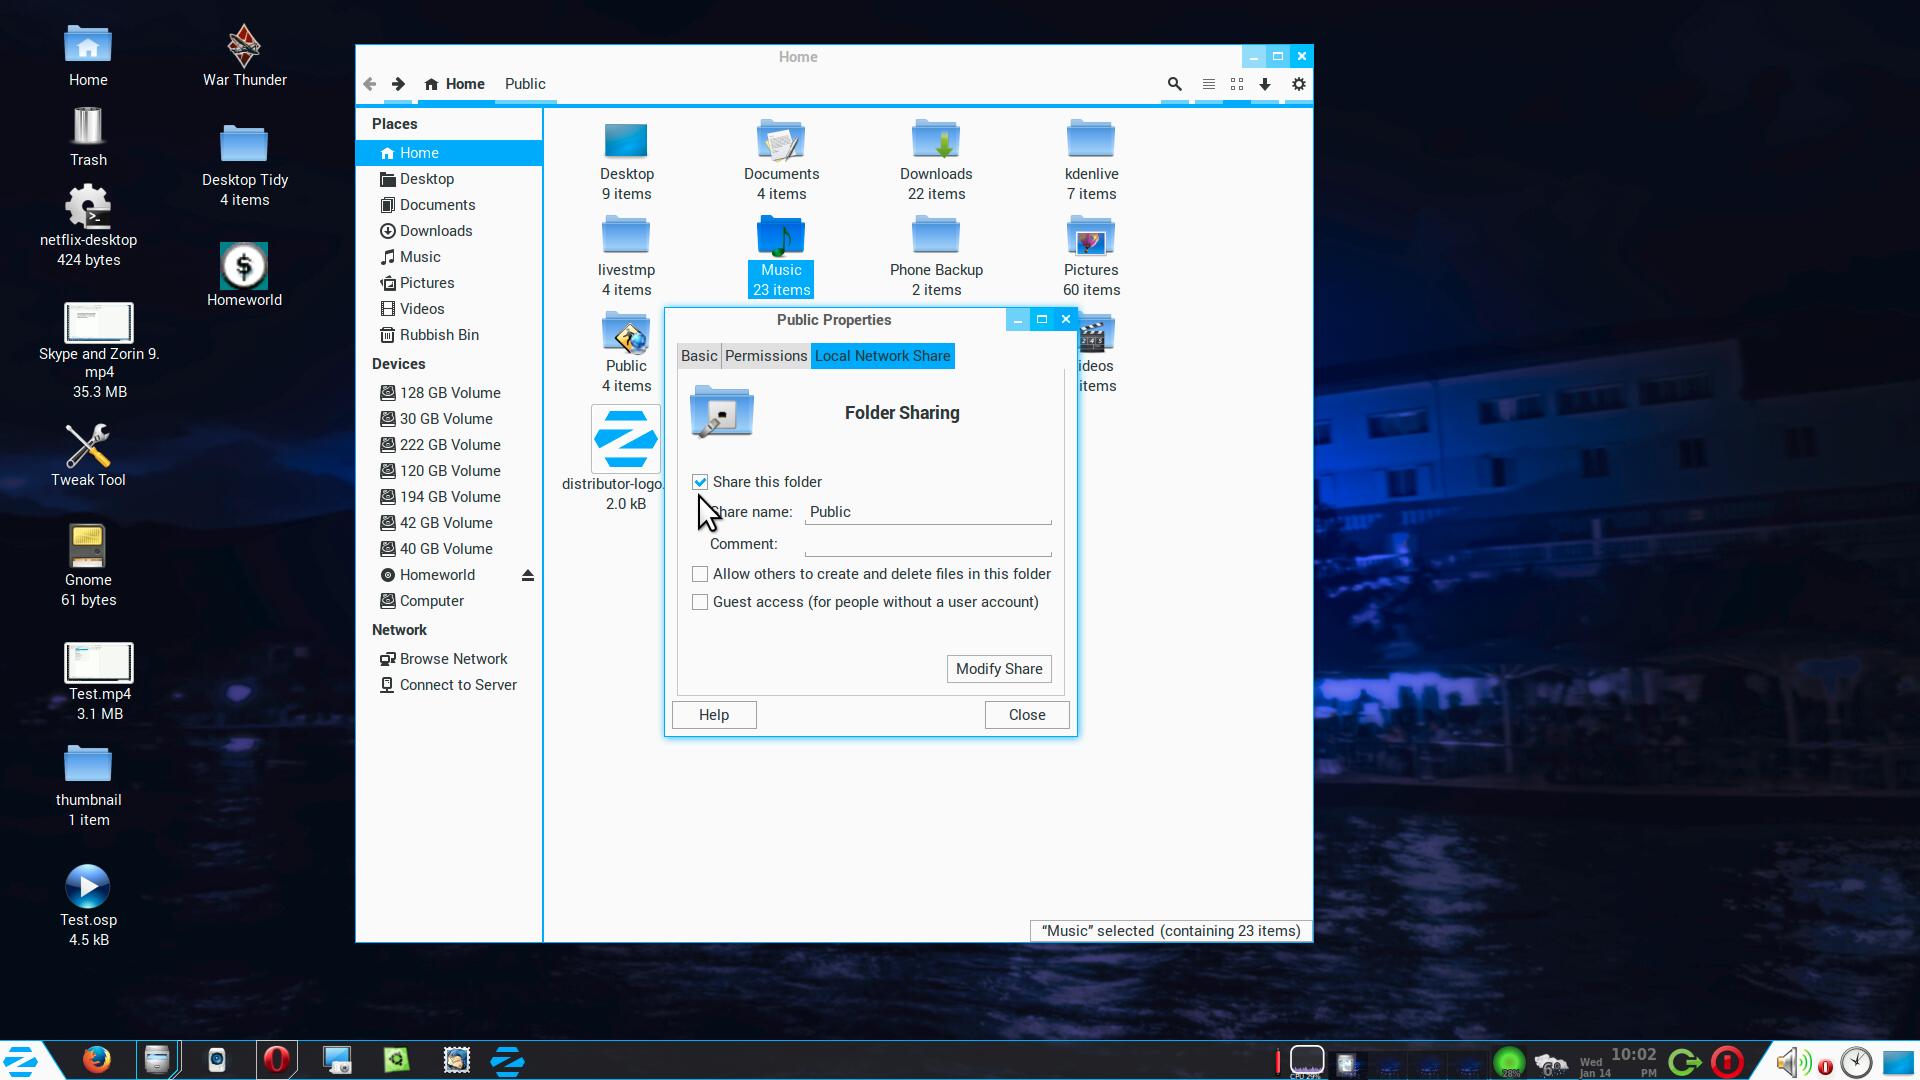Screen dimensions: 1920x1080
Task: Enable Guest access checkbox
Action: tap(700, 602)
